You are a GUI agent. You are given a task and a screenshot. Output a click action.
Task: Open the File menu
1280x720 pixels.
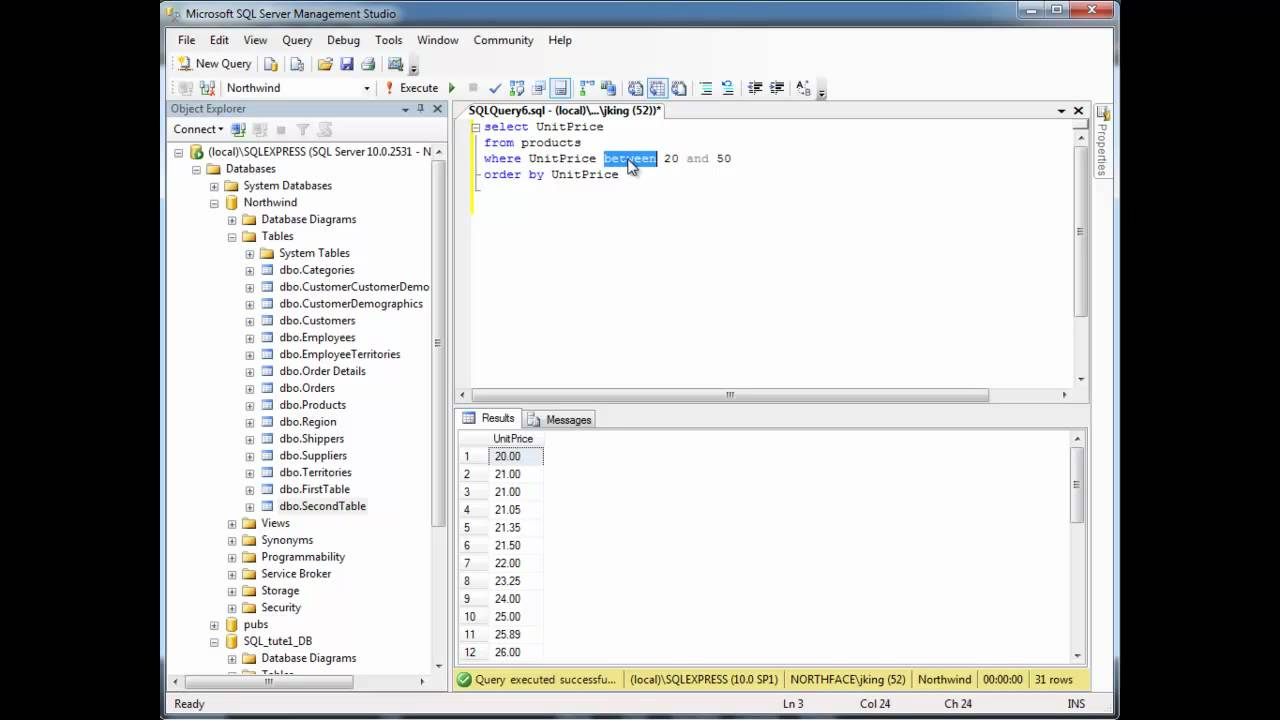pyautogui.click(x=187, y=40)
